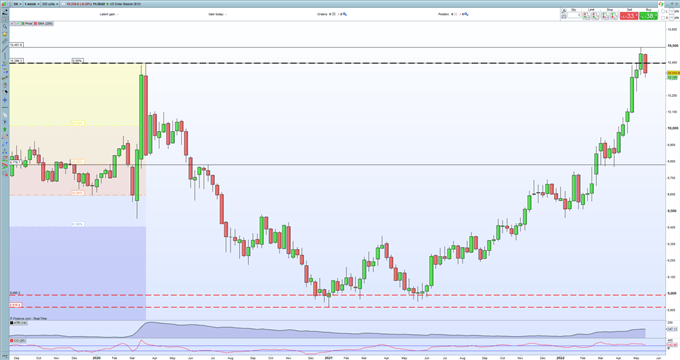
Task: Expand the instrument symbol dropdown
Action: (16, 4)
